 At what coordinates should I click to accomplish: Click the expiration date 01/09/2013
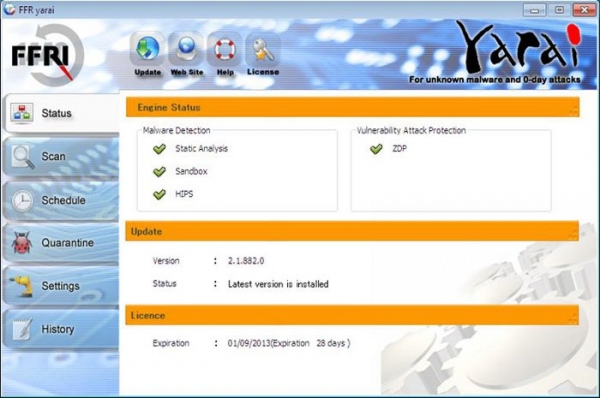click(249, 343)
